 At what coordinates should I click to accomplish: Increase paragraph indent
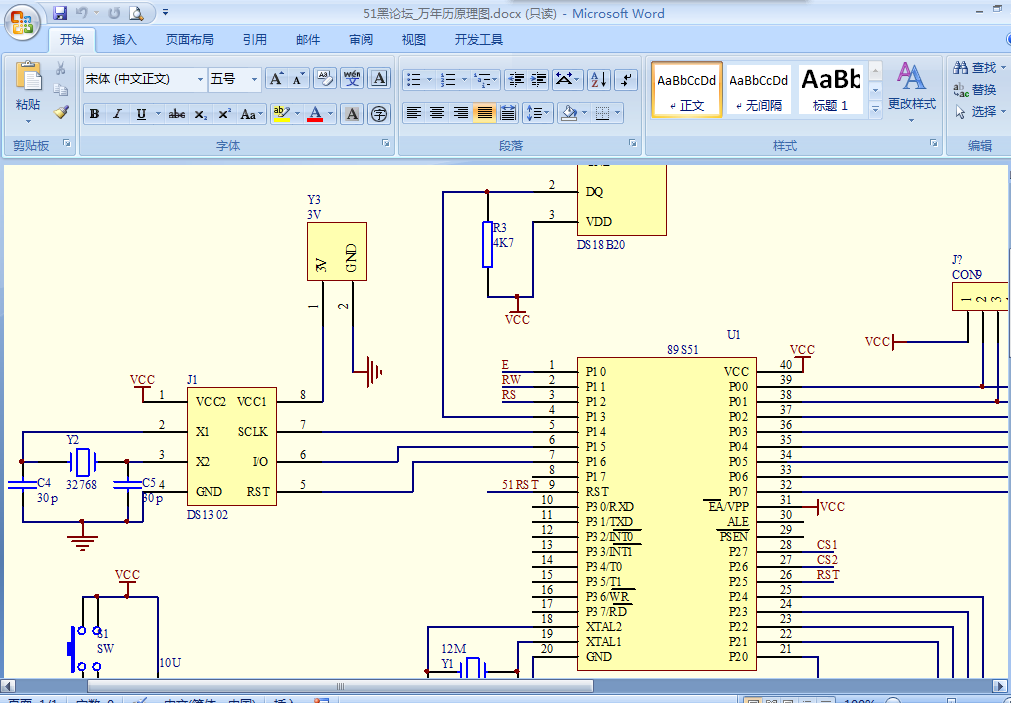[538, 79]
